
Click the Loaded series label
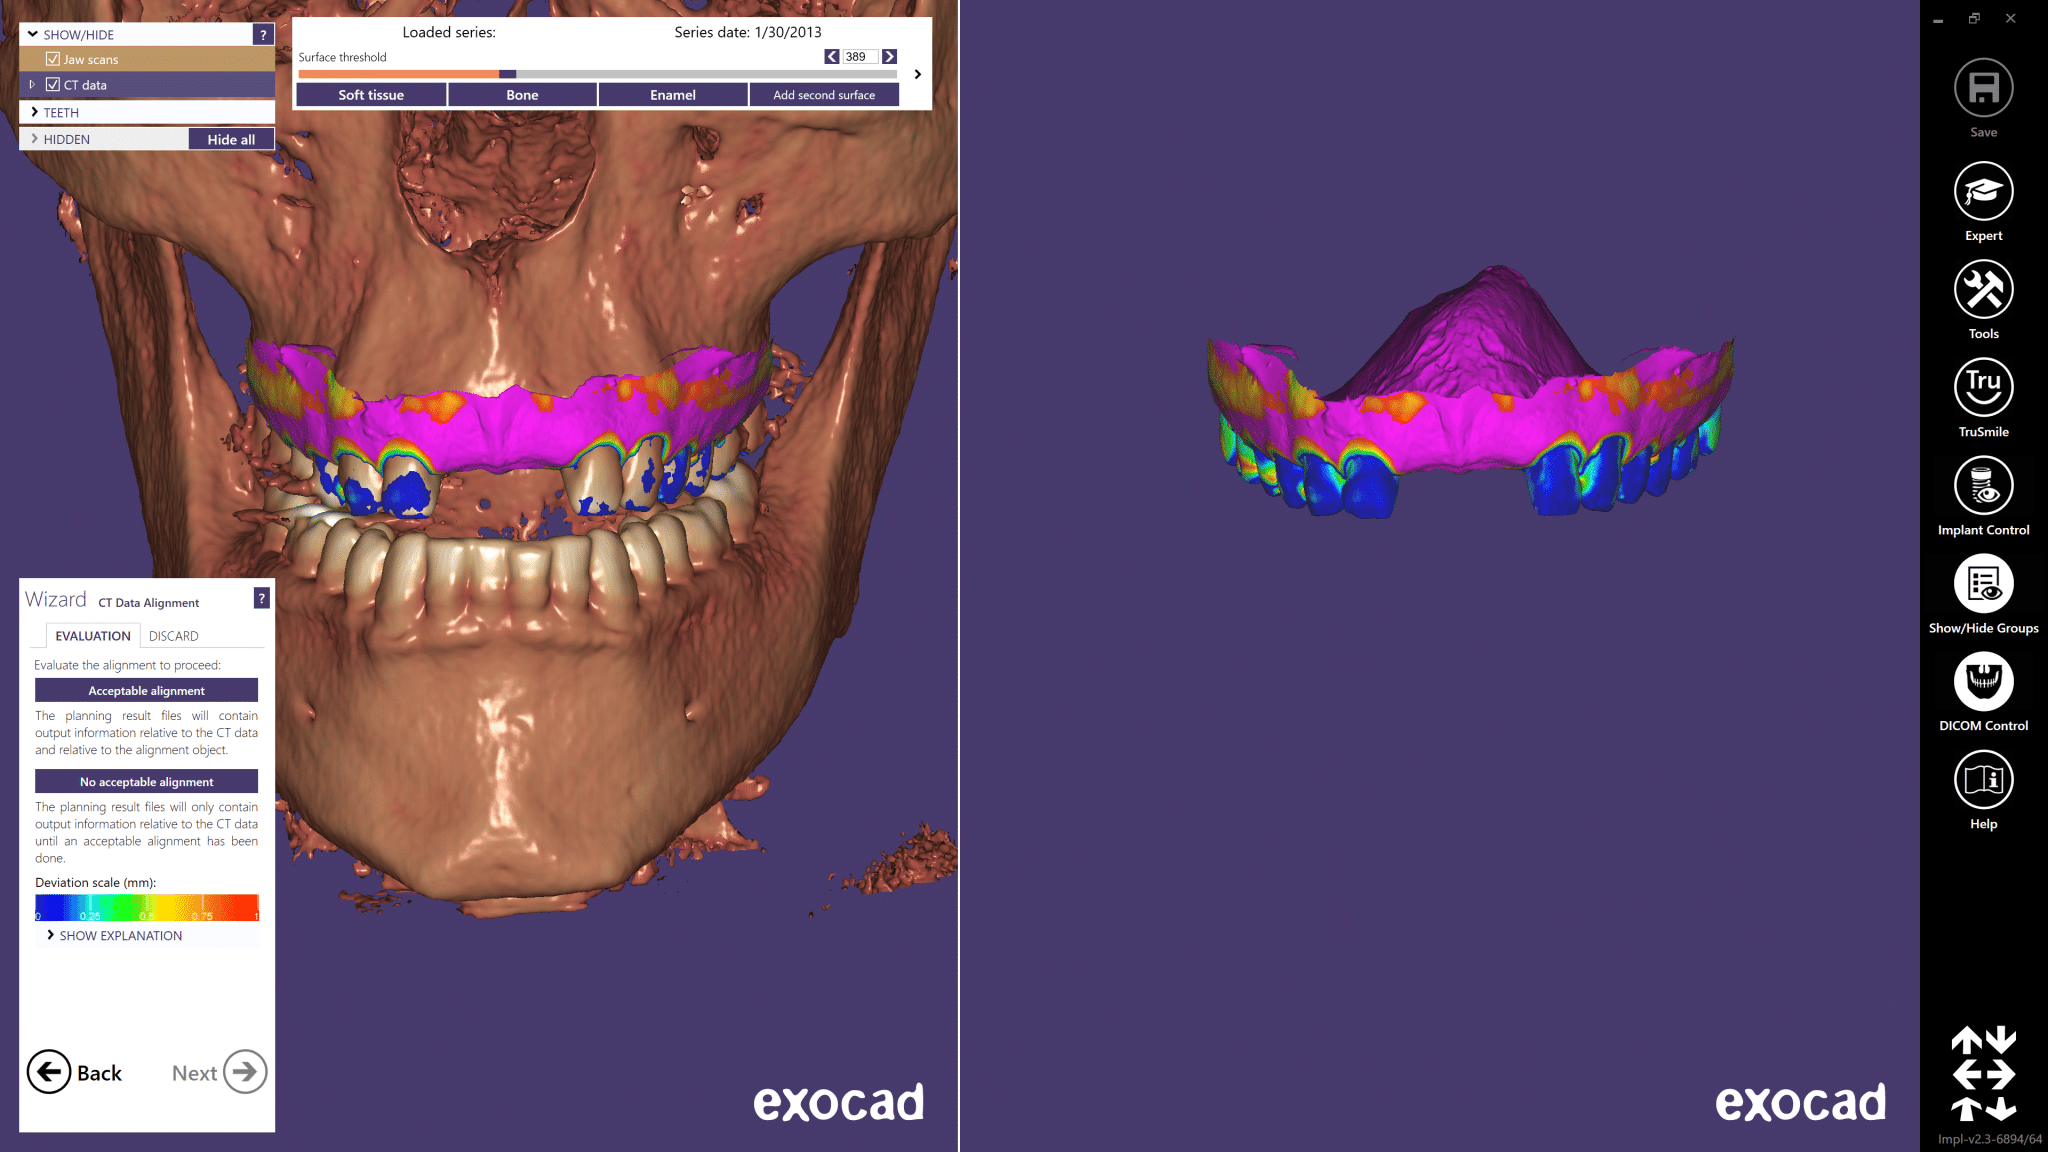[449, 32]
